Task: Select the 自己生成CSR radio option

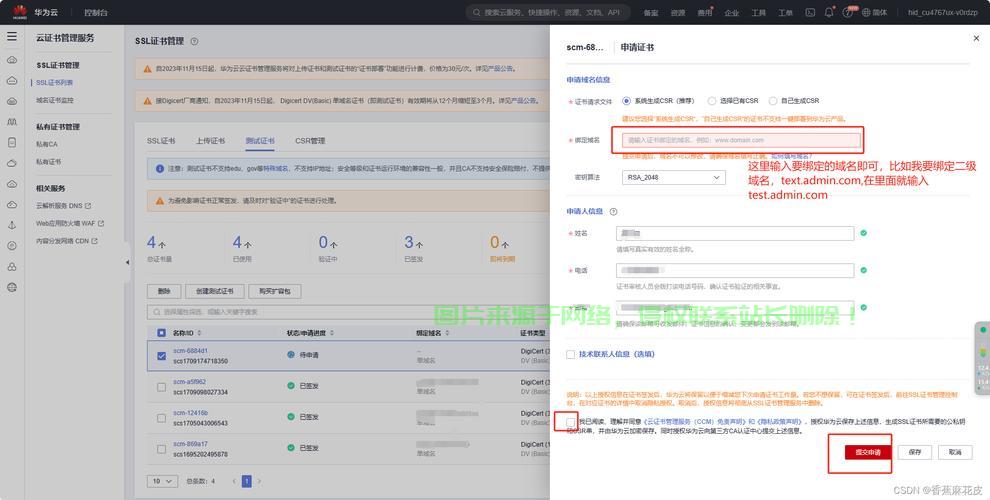Action: point(773,100)
